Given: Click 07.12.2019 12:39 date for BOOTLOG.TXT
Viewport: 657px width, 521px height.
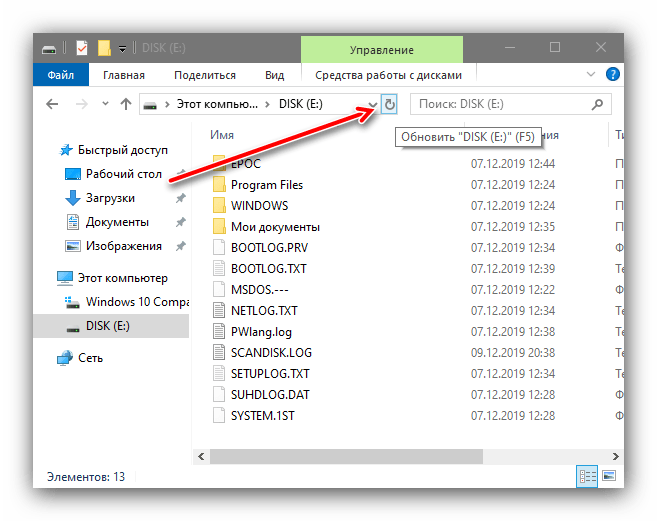Looking at the screenshot, I should point(513,269).
